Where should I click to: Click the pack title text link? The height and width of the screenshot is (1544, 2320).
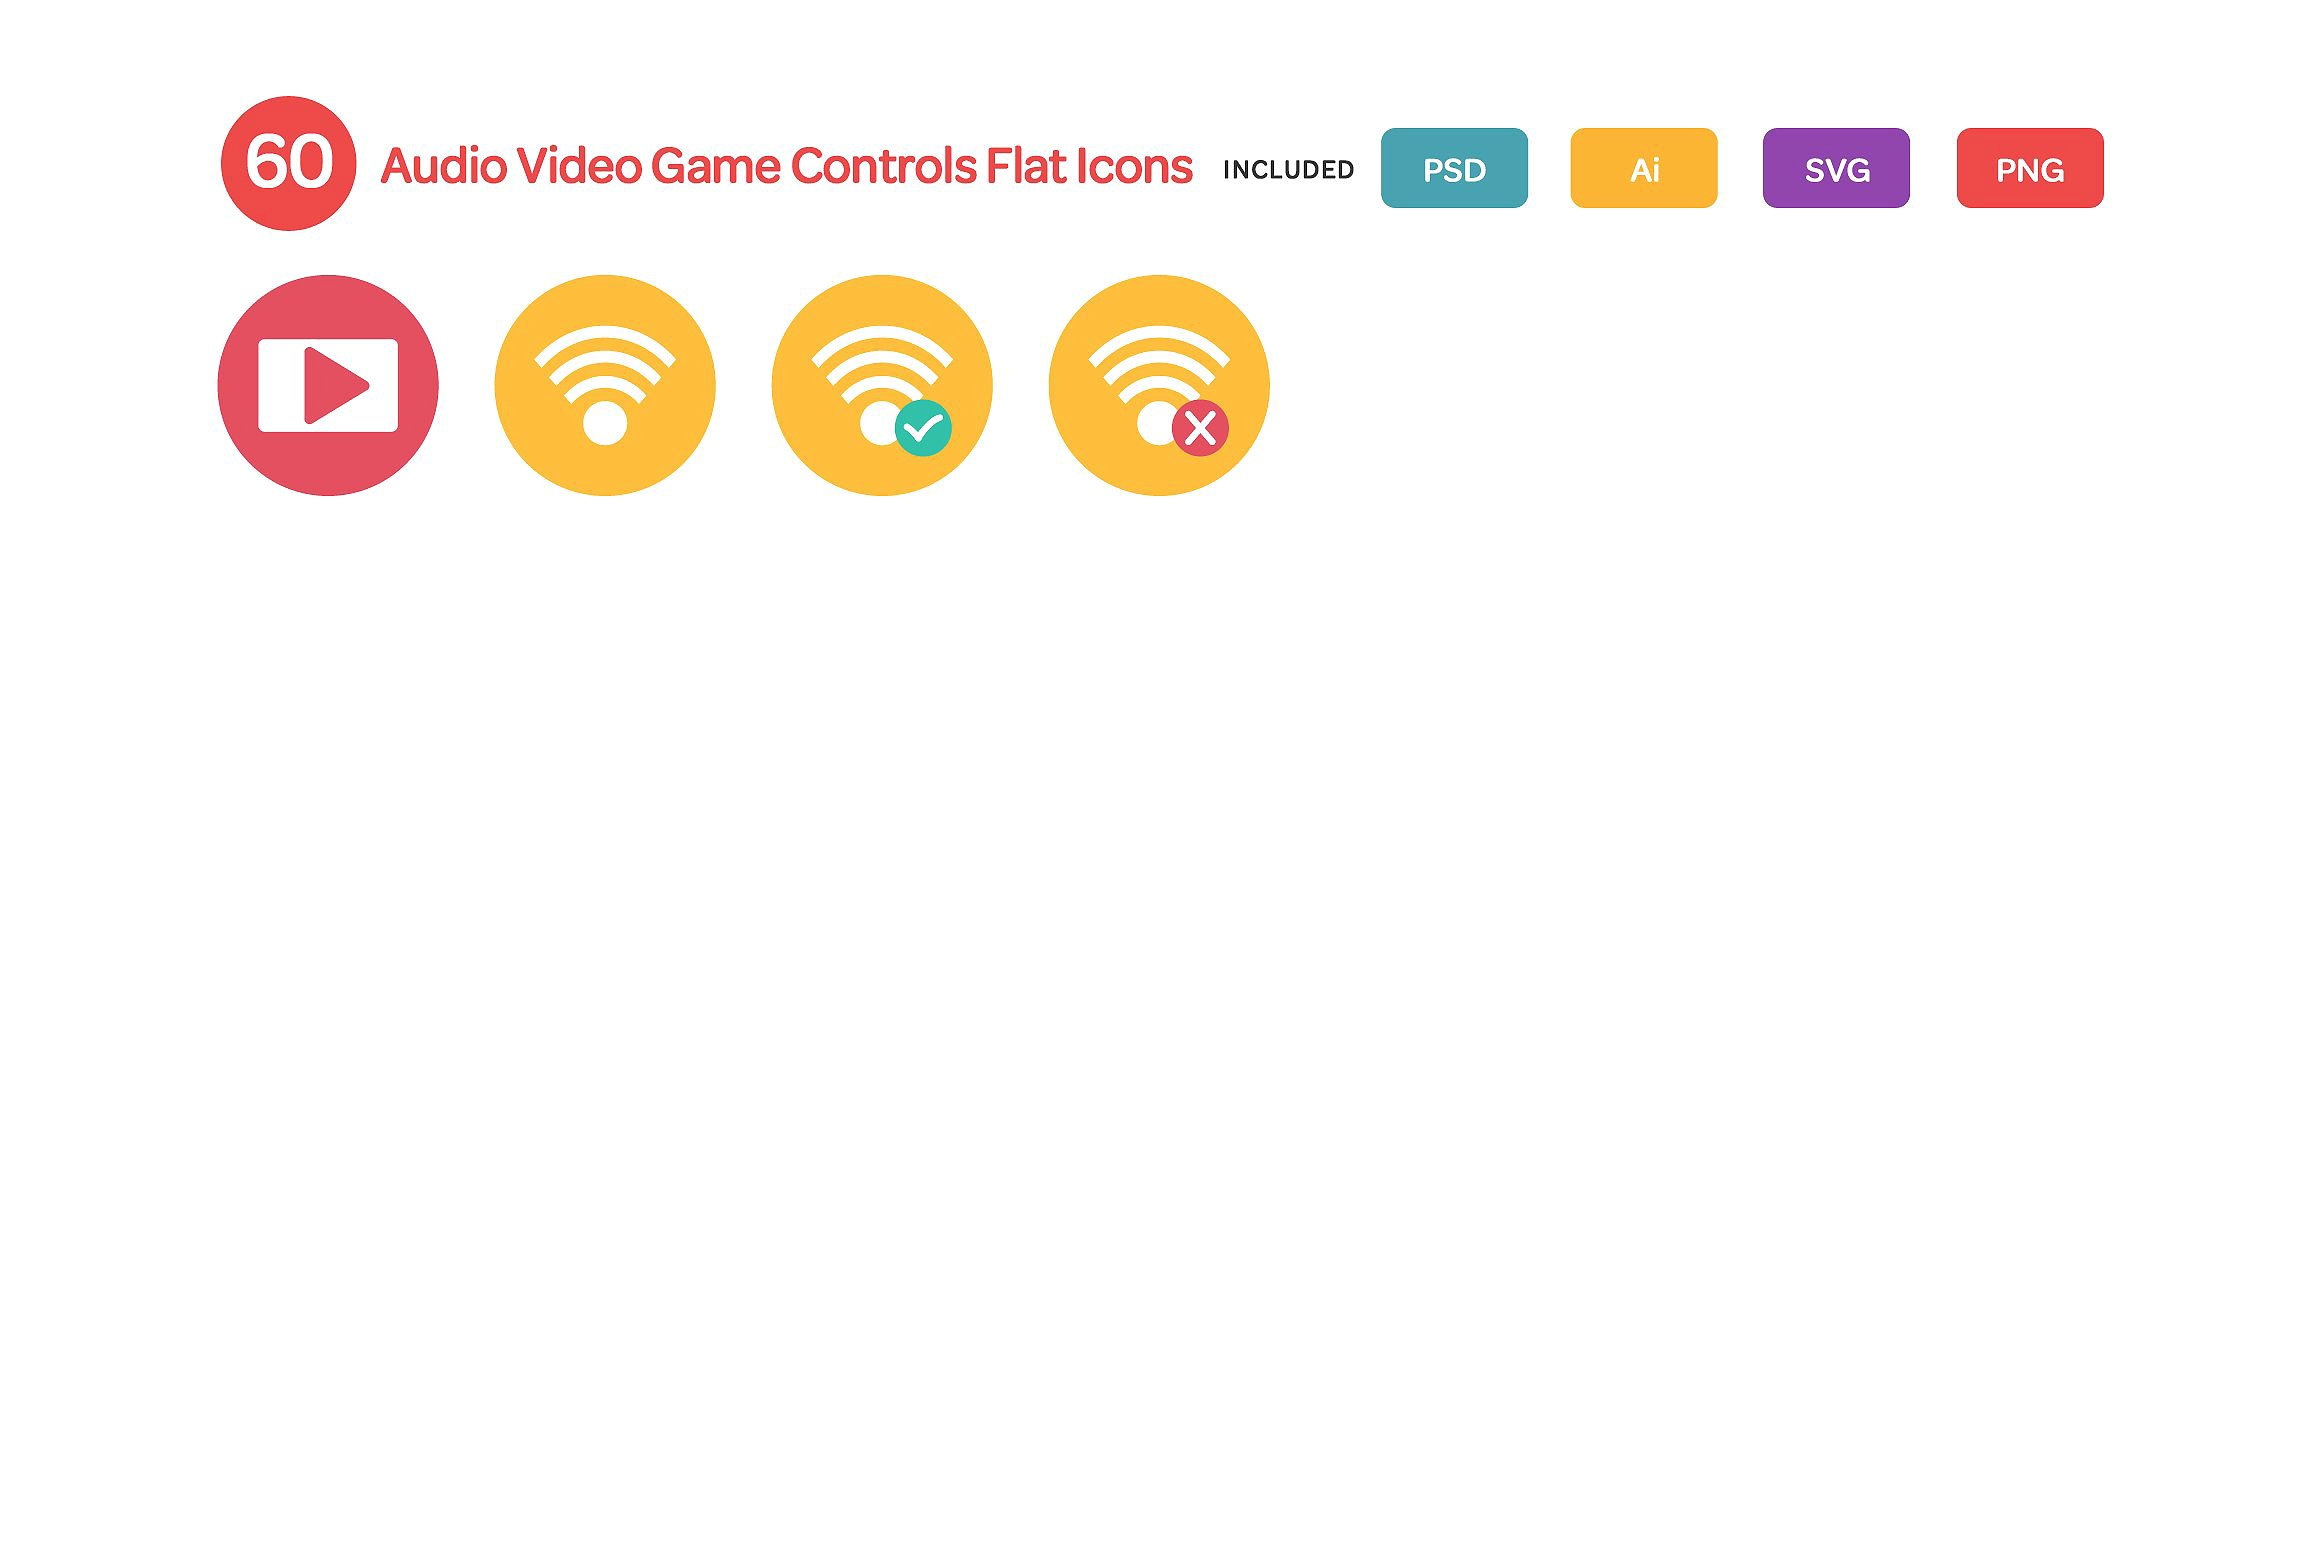click(784, 165)
